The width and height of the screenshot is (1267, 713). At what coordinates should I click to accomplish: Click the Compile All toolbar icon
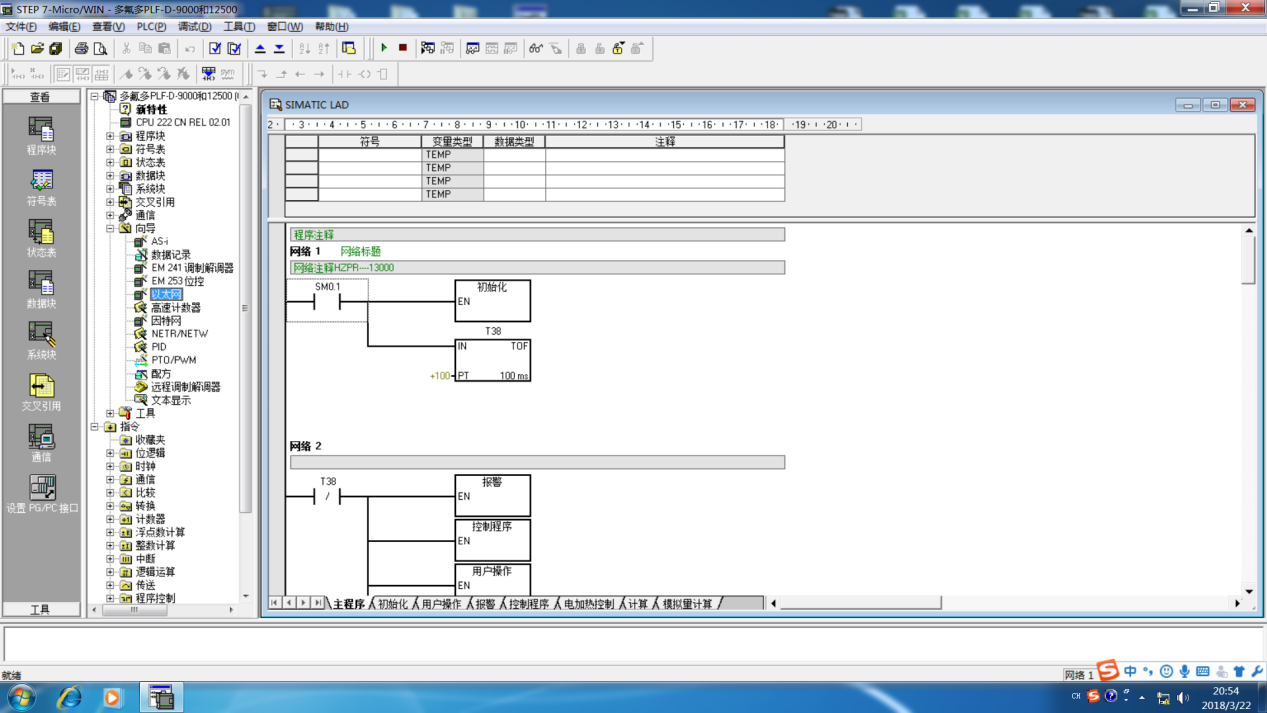pyautogui.click(x=234, y=48)
